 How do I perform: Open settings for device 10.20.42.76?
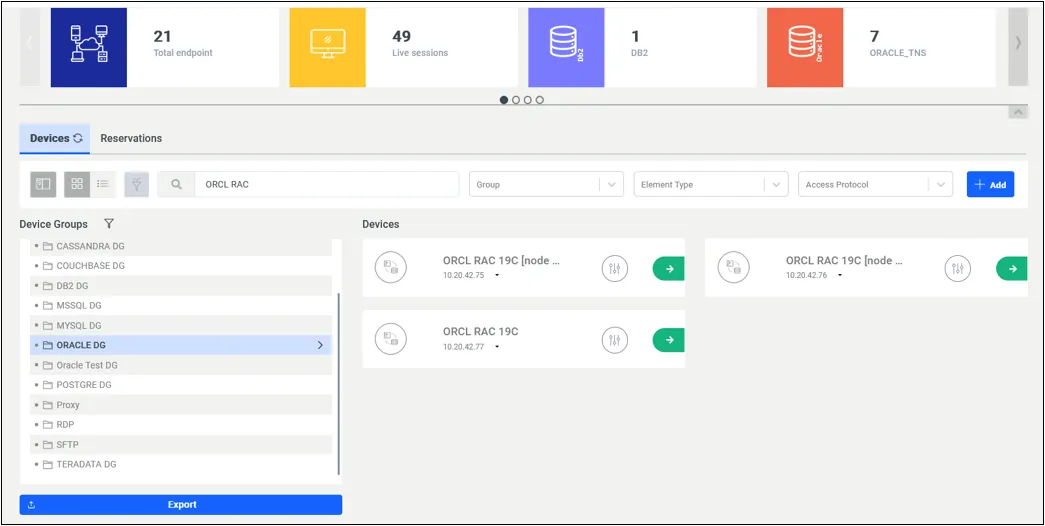coord(958,268)
